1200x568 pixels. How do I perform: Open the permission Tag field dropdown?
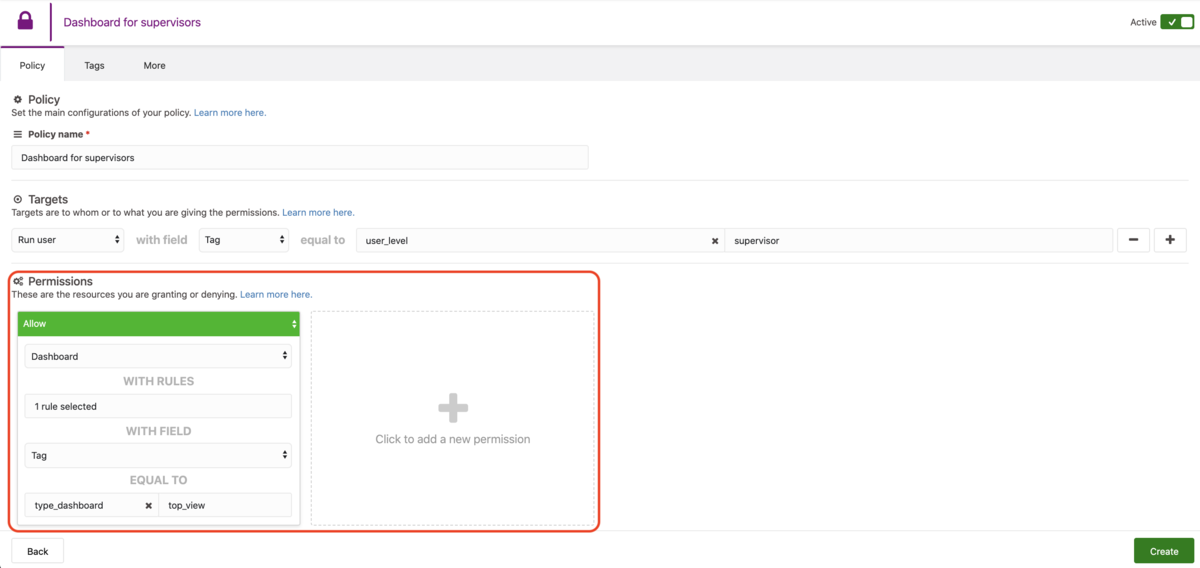click(158, 455)
